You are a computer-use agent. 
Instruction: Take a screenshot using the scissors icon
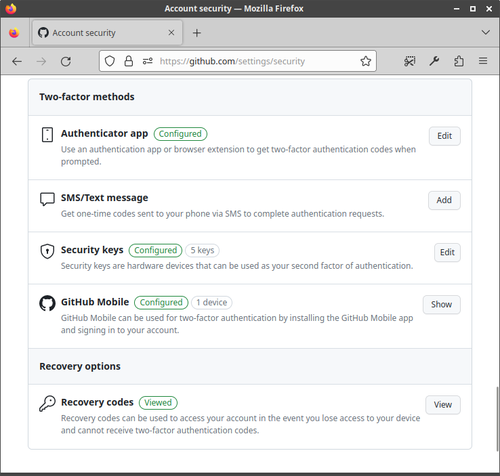410,61
